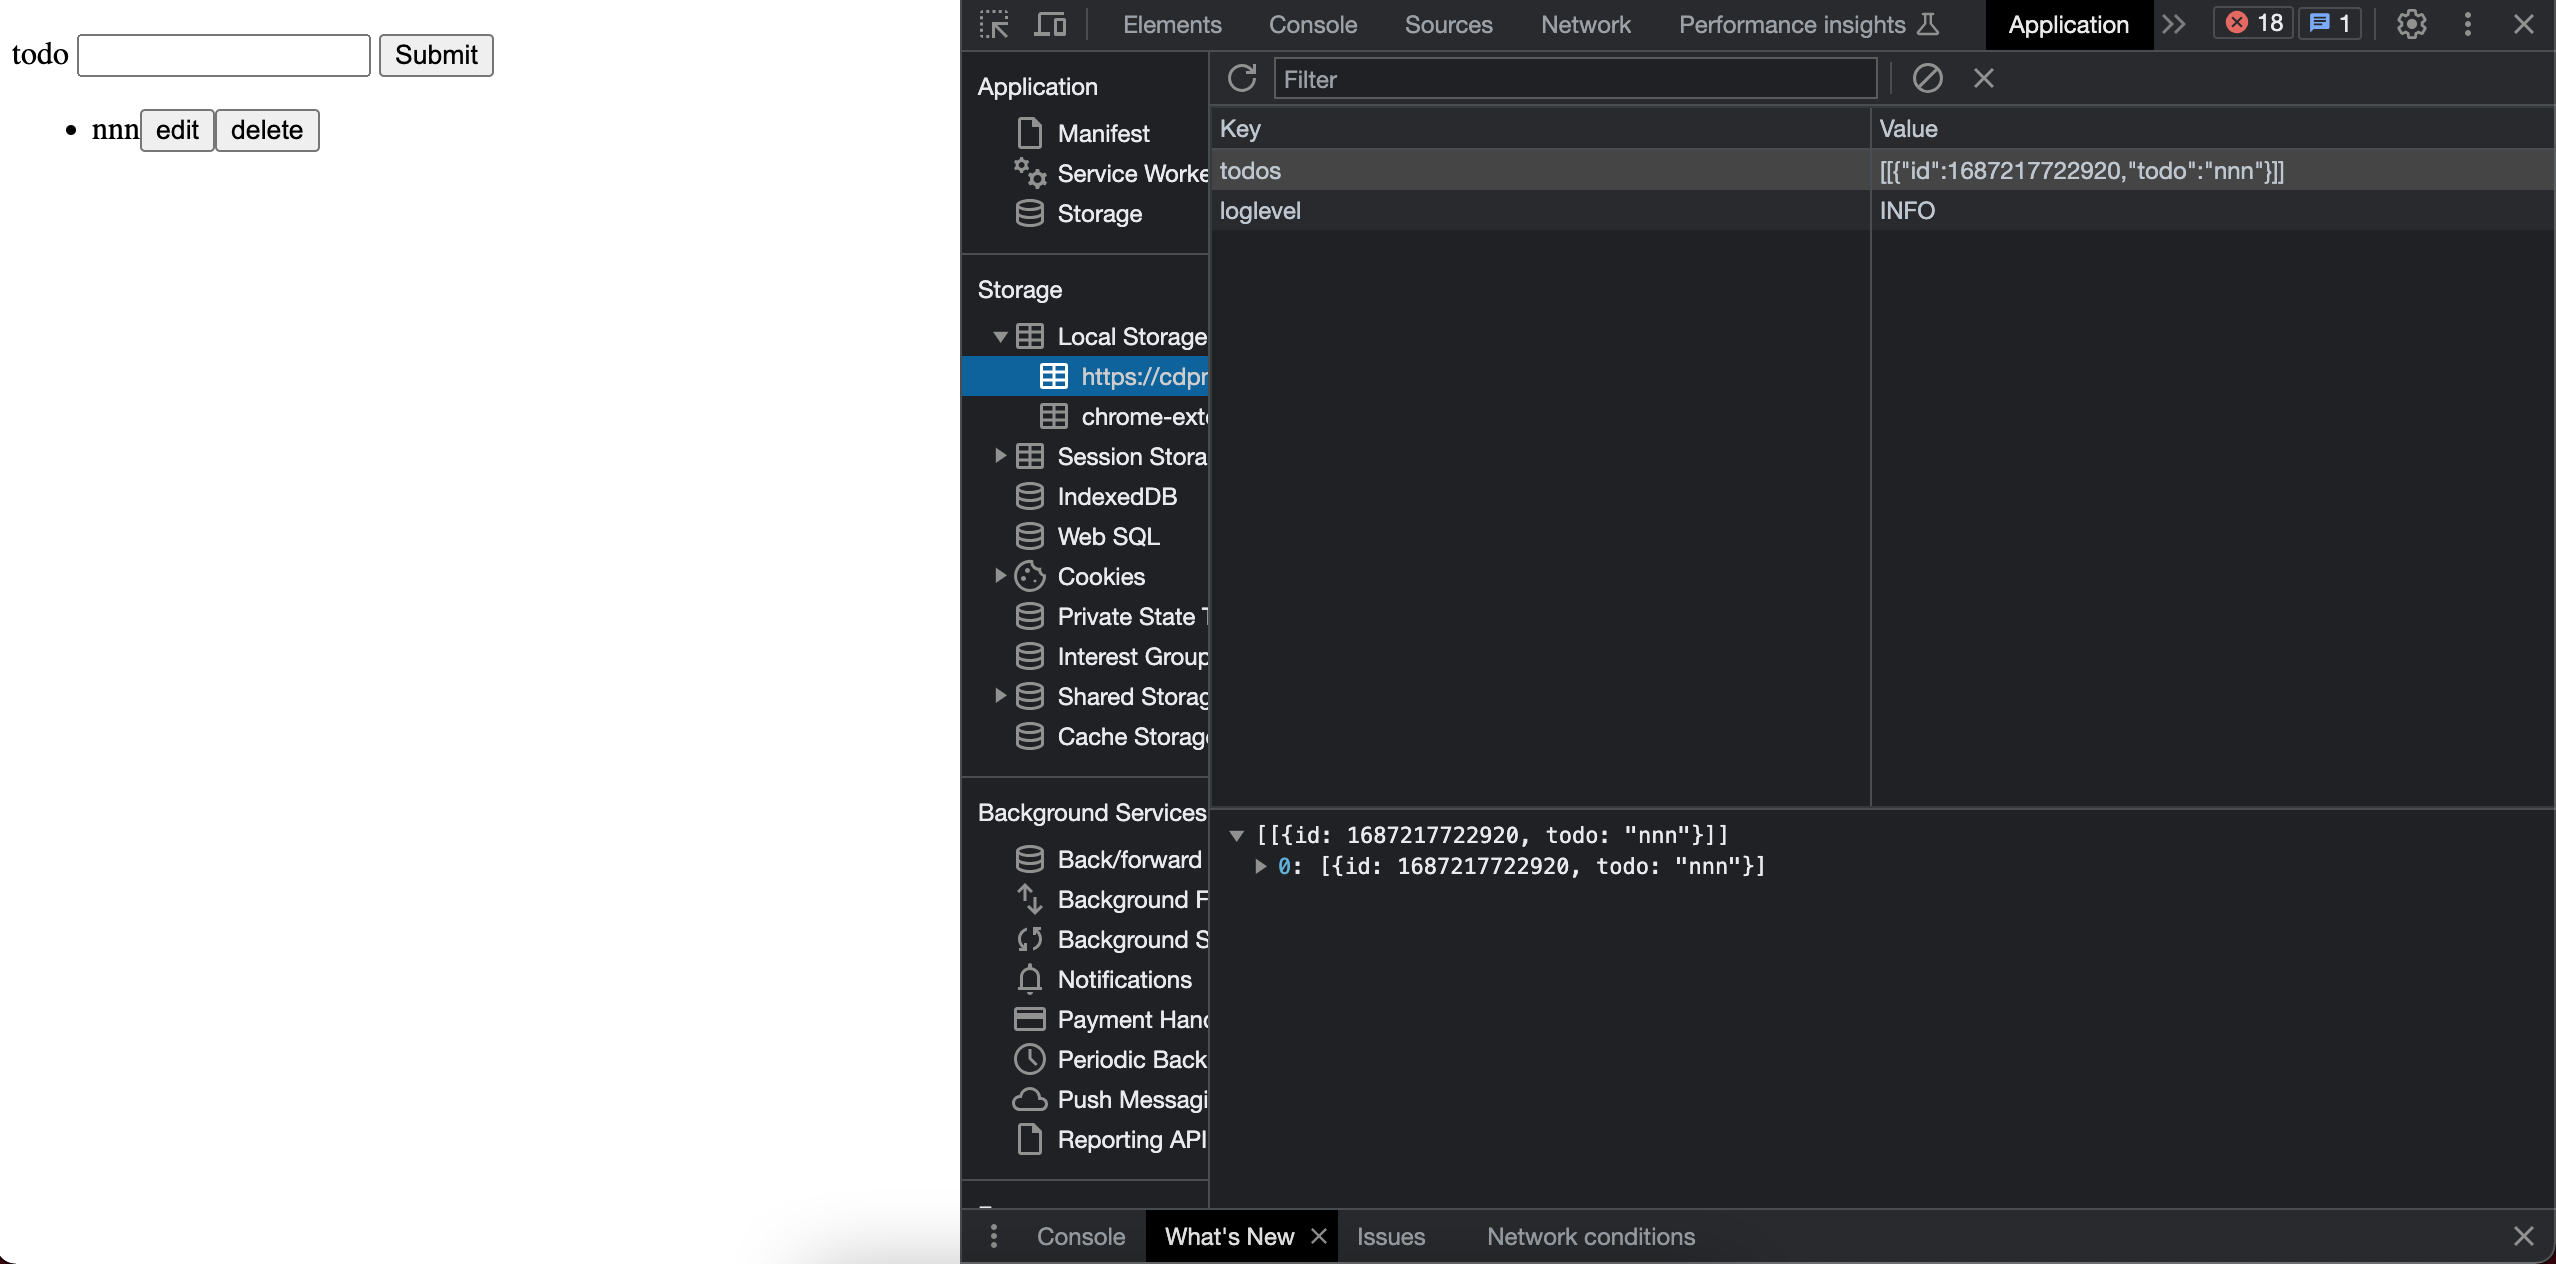Expand array item 0 in preview
The width and height of the screenshot is (2556, 1264).
1260,867
